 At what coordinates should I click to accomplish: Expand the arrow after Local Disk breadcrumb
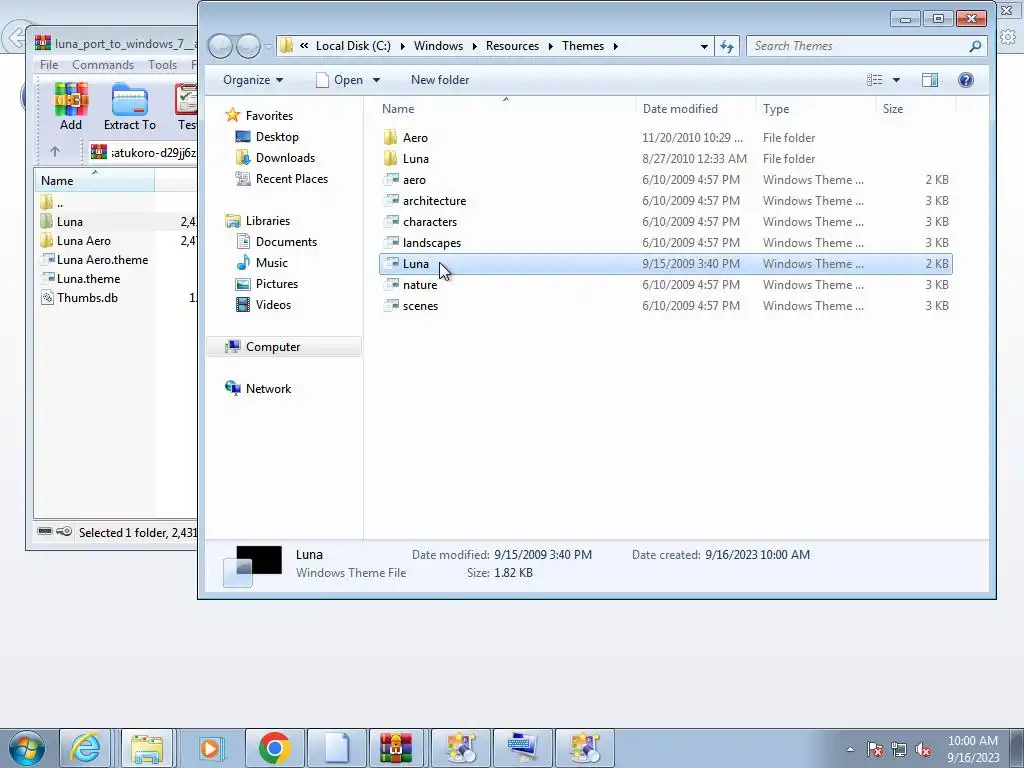(402, 46)
